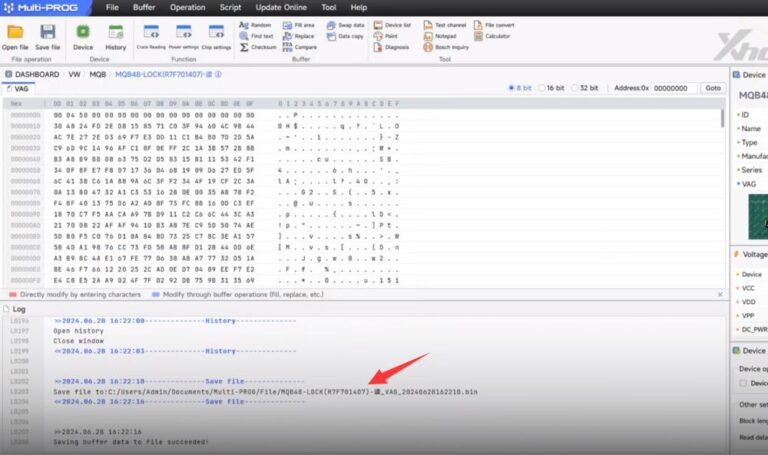Open the Buffer menu
The image size is (768, 455).
coord(144,7)
